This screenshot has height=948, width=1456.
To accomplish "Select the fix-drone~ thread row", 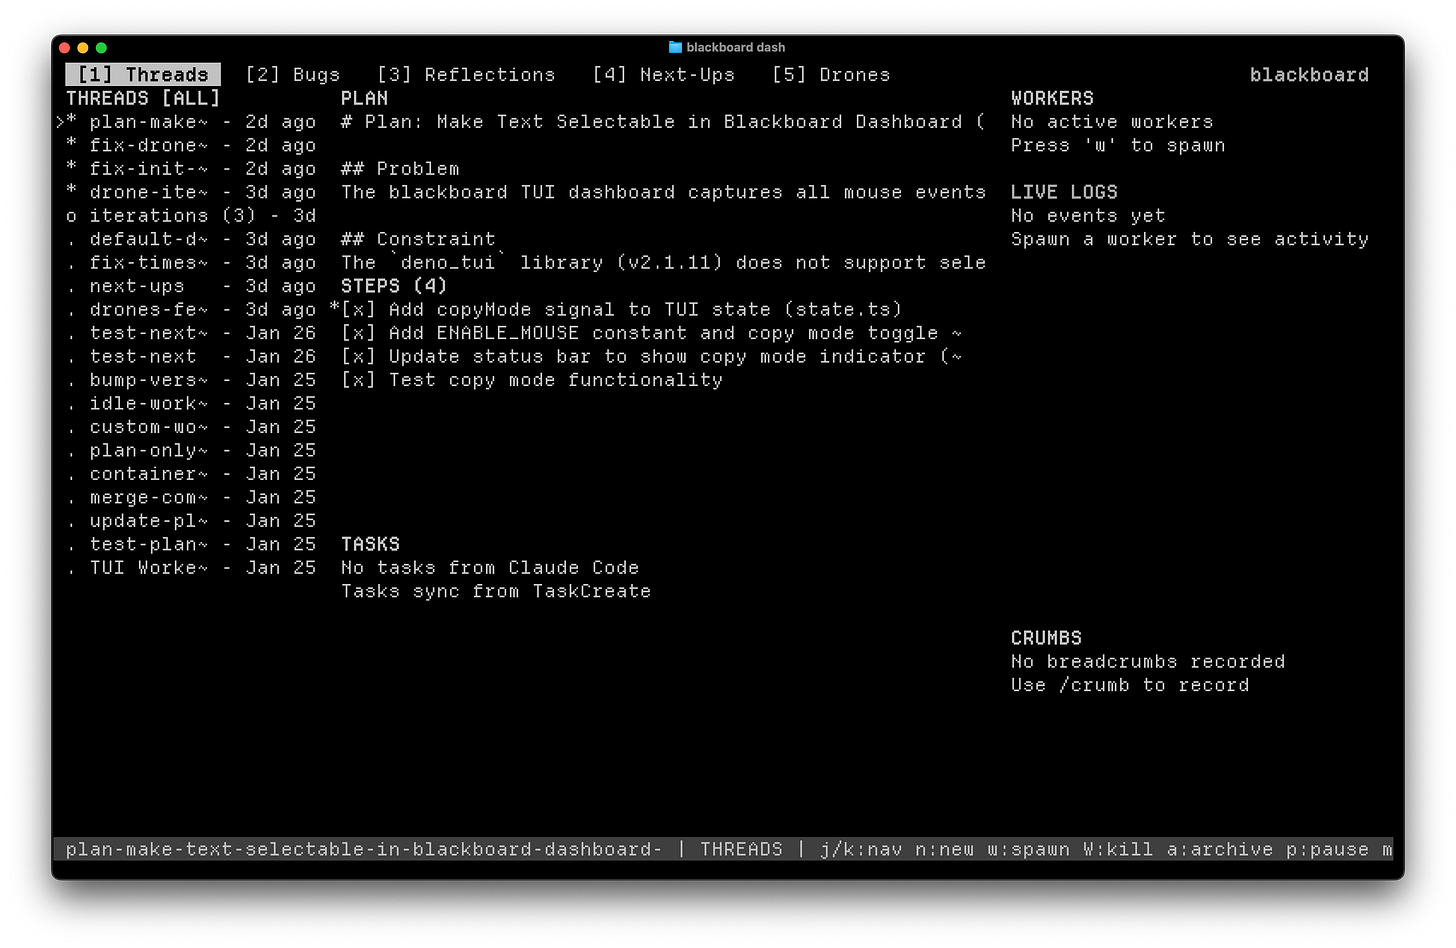I will pos(191,146).
